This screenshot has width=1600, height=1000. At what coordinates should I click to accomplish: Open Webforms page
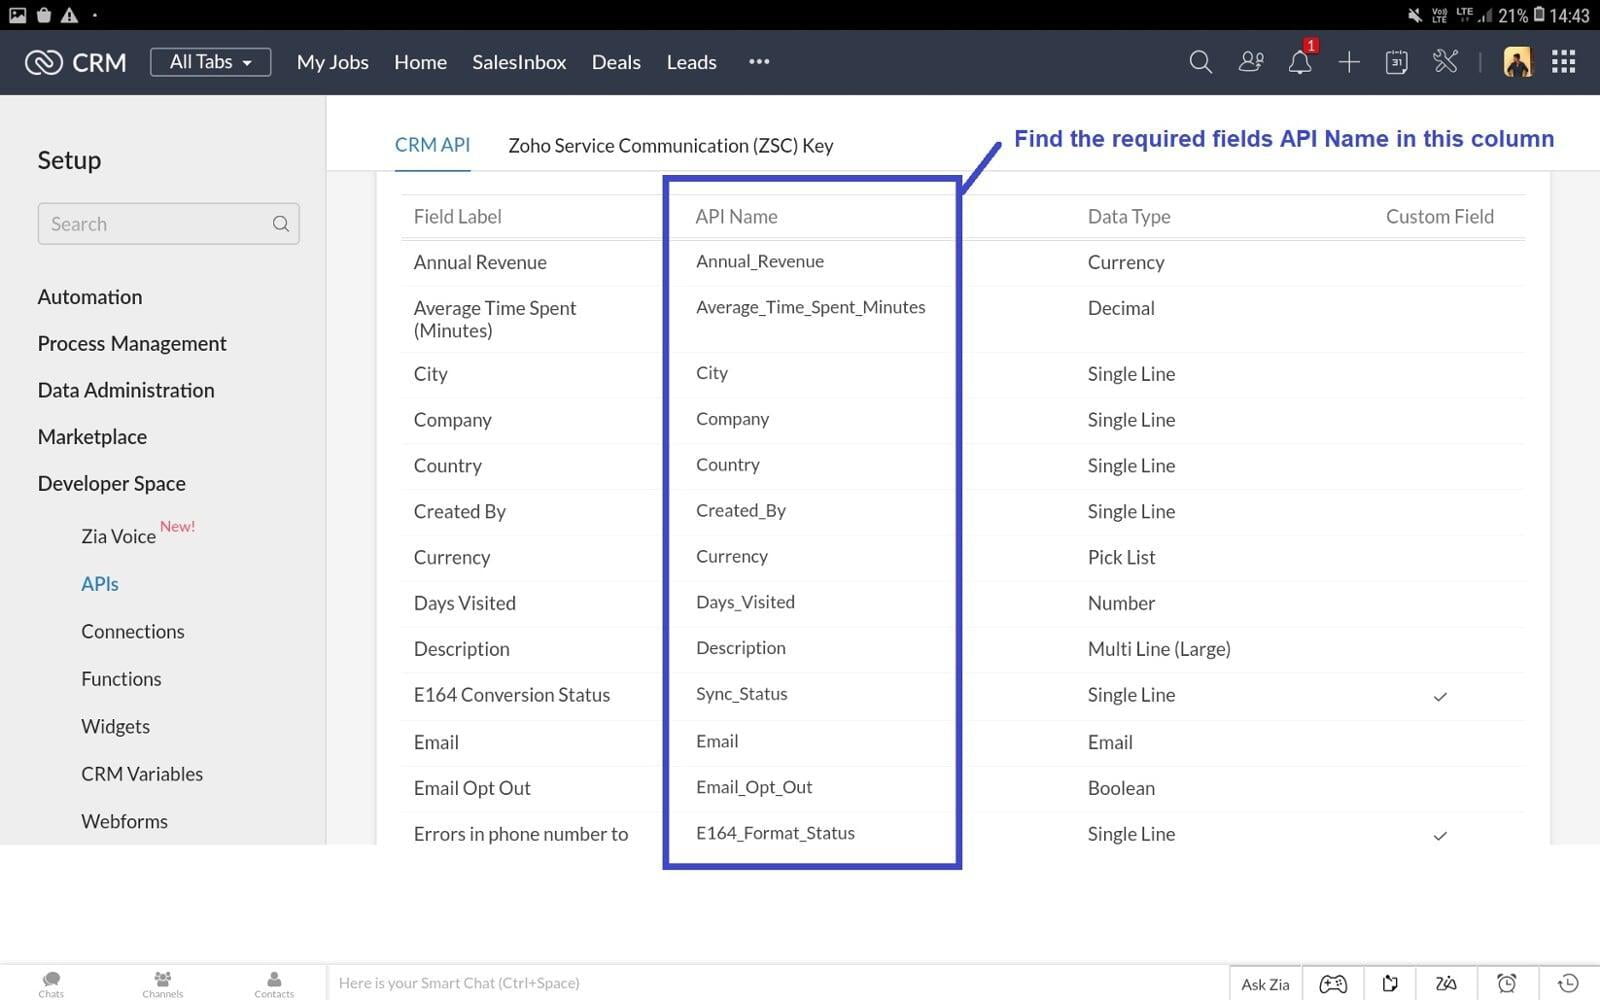click(x=124, y=822)
